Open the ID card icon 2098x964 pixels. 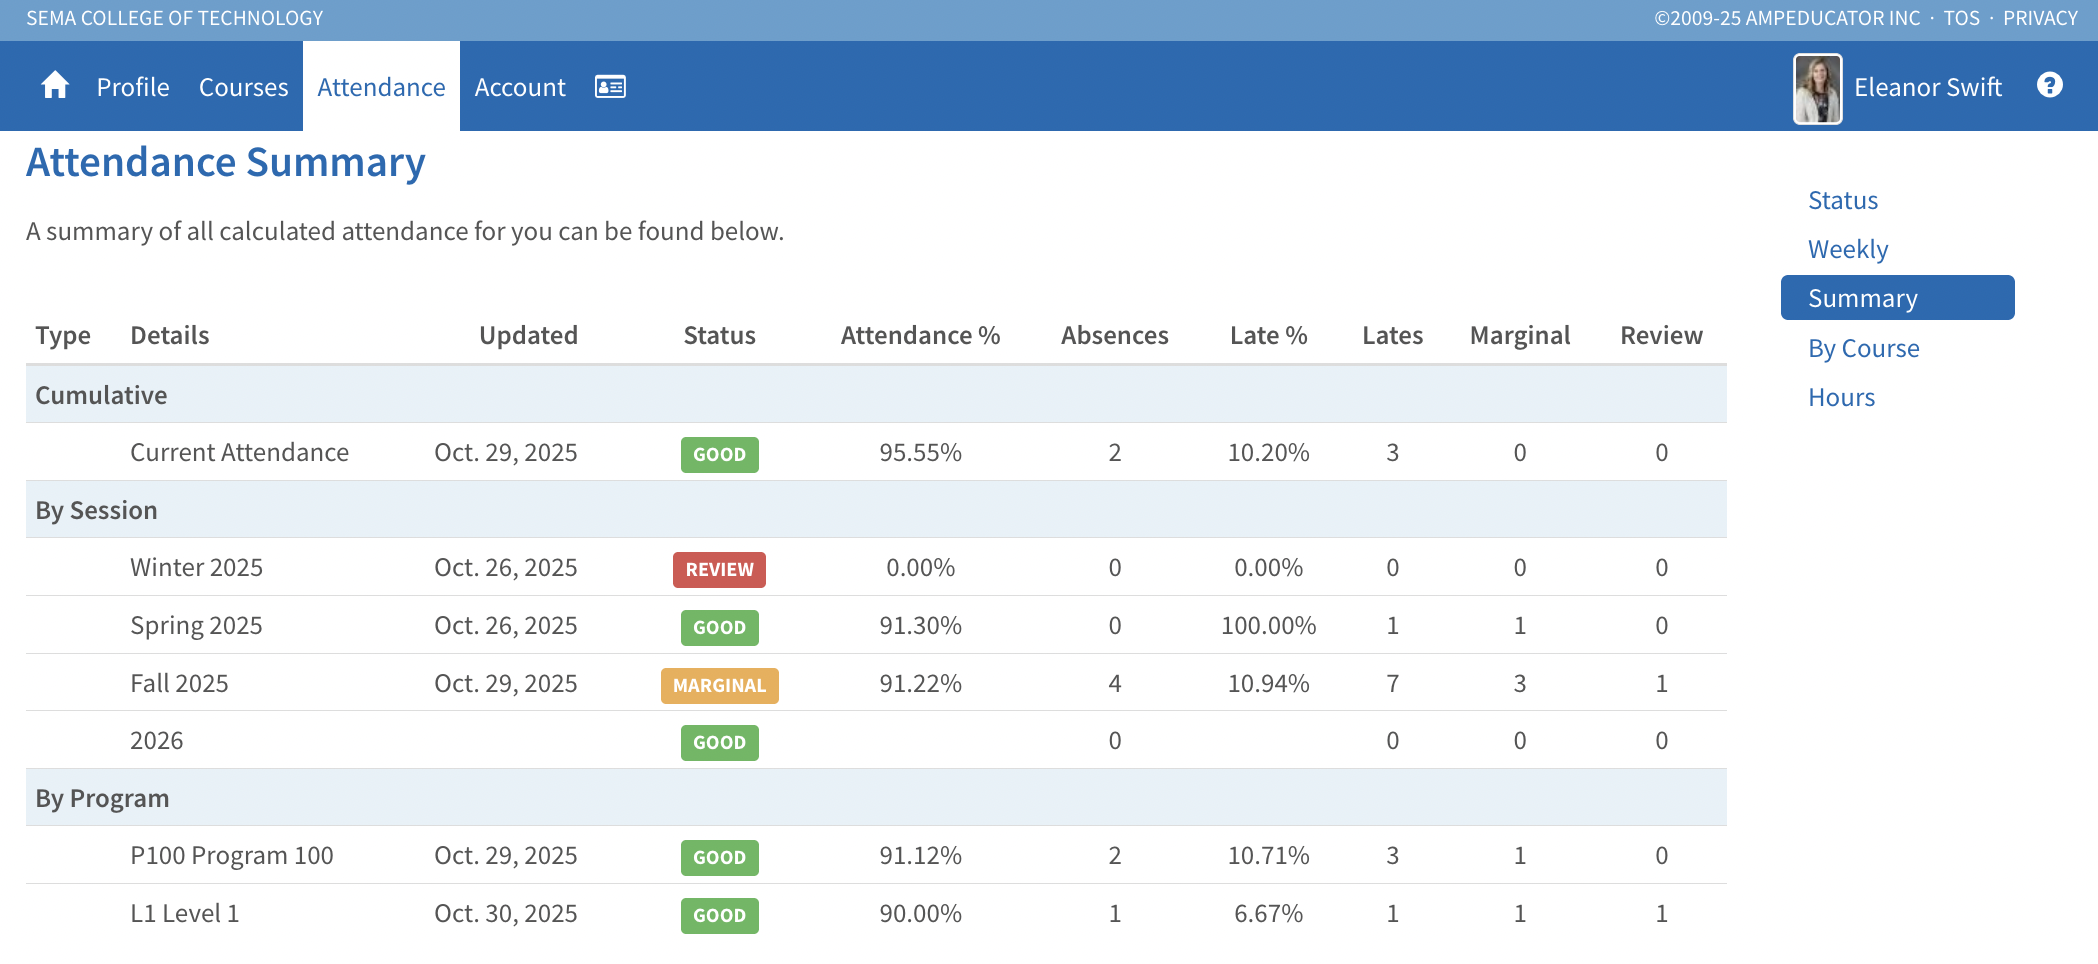(x=610, y=87)
